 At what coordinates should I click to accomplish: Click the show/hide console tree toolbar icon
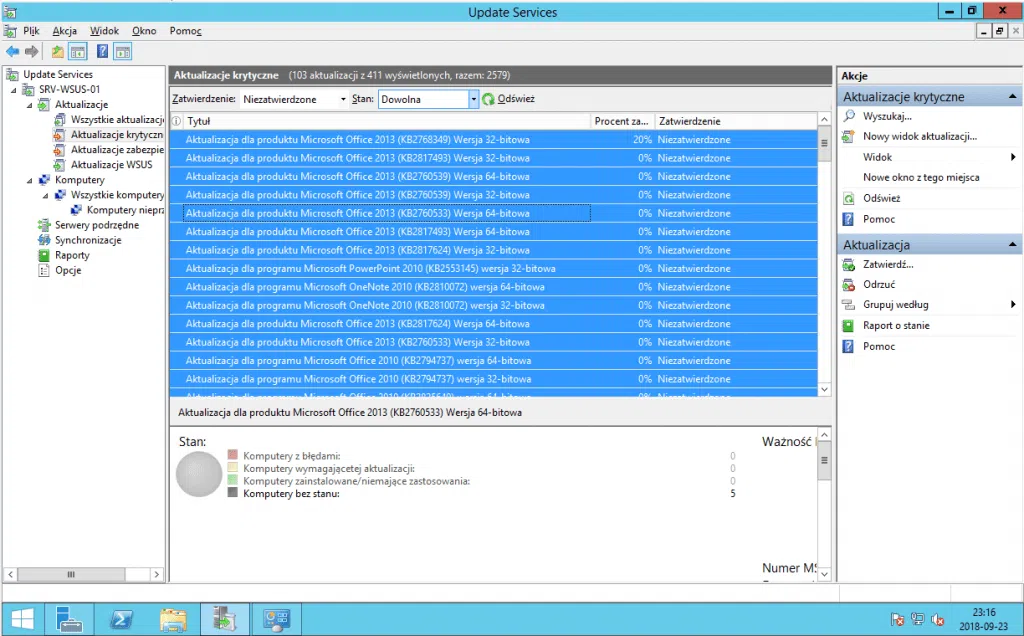click(x=78, y=51)
